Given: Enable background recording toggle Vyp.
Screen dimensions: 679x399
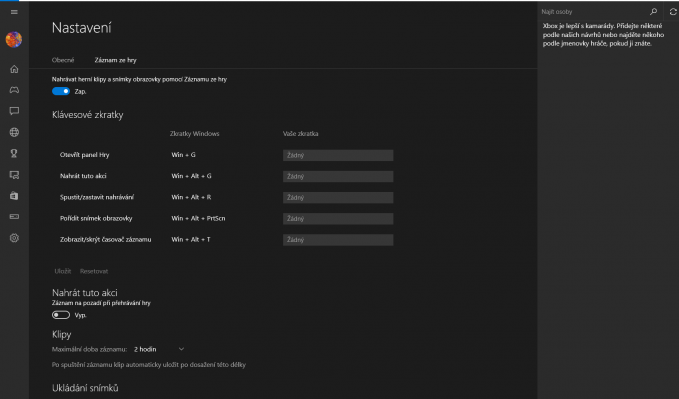Looking at the screenshot, I should click(x=61, y=315).
